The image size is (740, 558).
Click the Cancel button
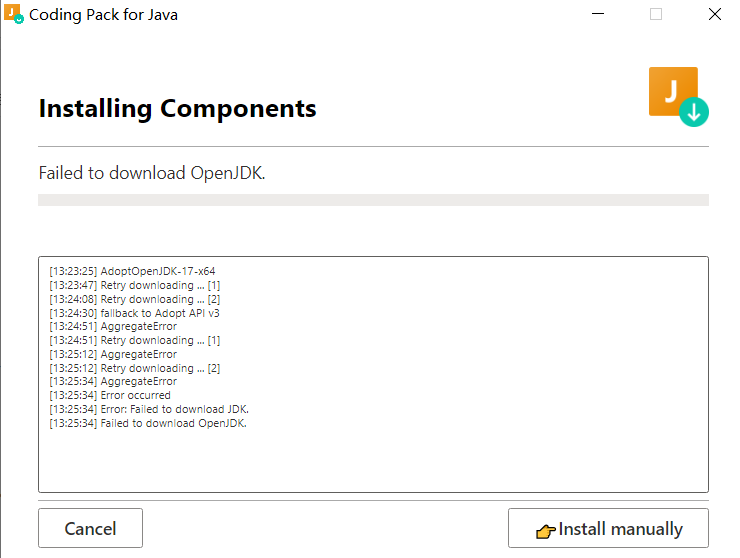(90, 528)
